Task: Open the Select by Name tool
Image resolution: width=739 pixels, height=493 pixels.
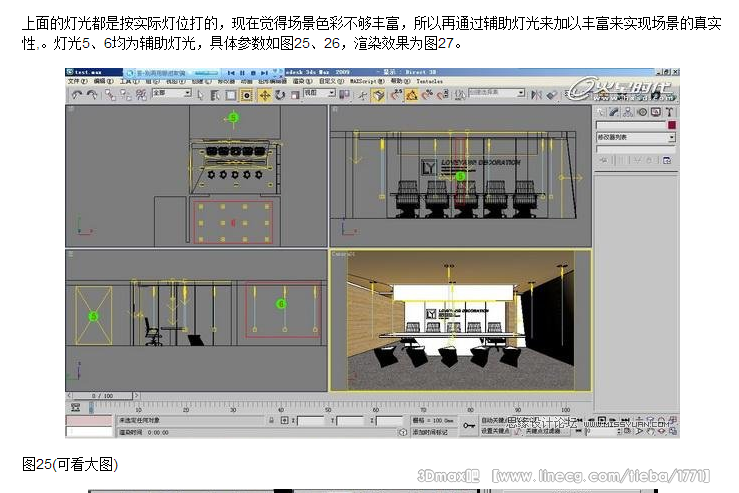Action: coord(215,95)
